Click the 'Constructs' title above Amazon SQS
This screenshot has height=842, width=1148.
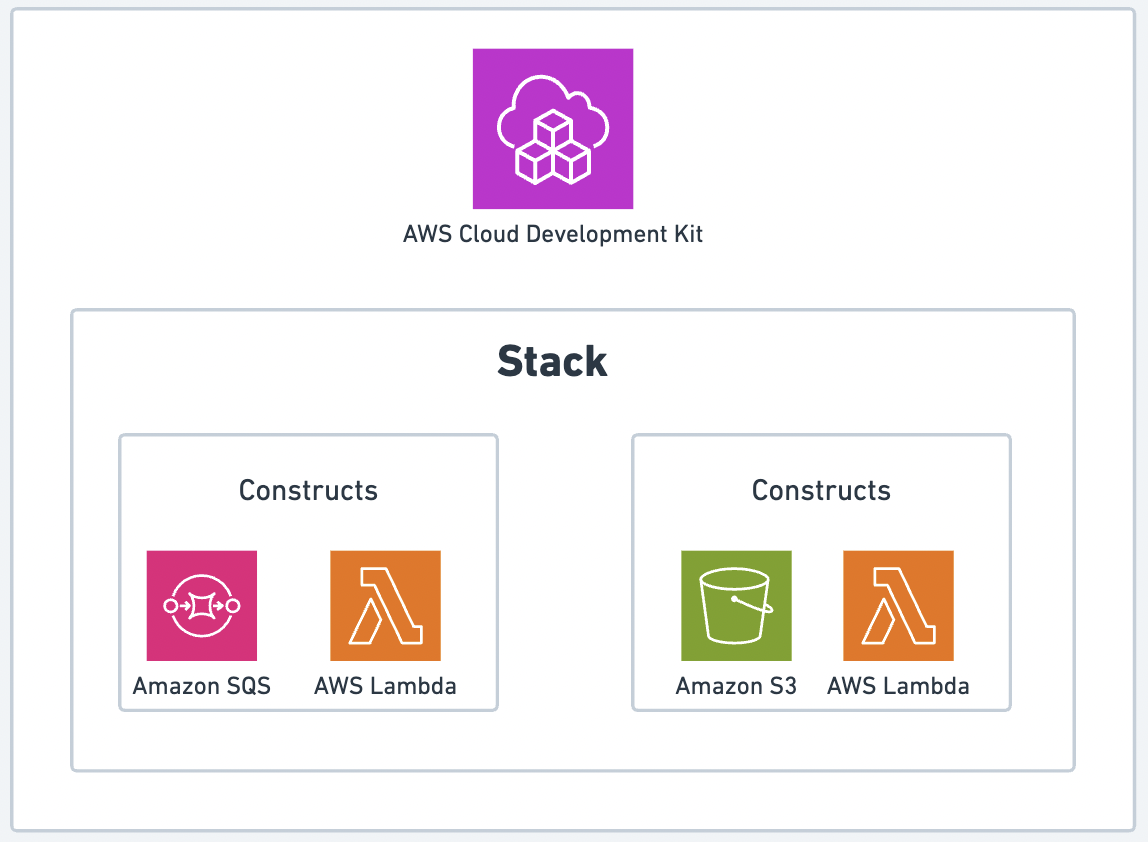[308, 491]
